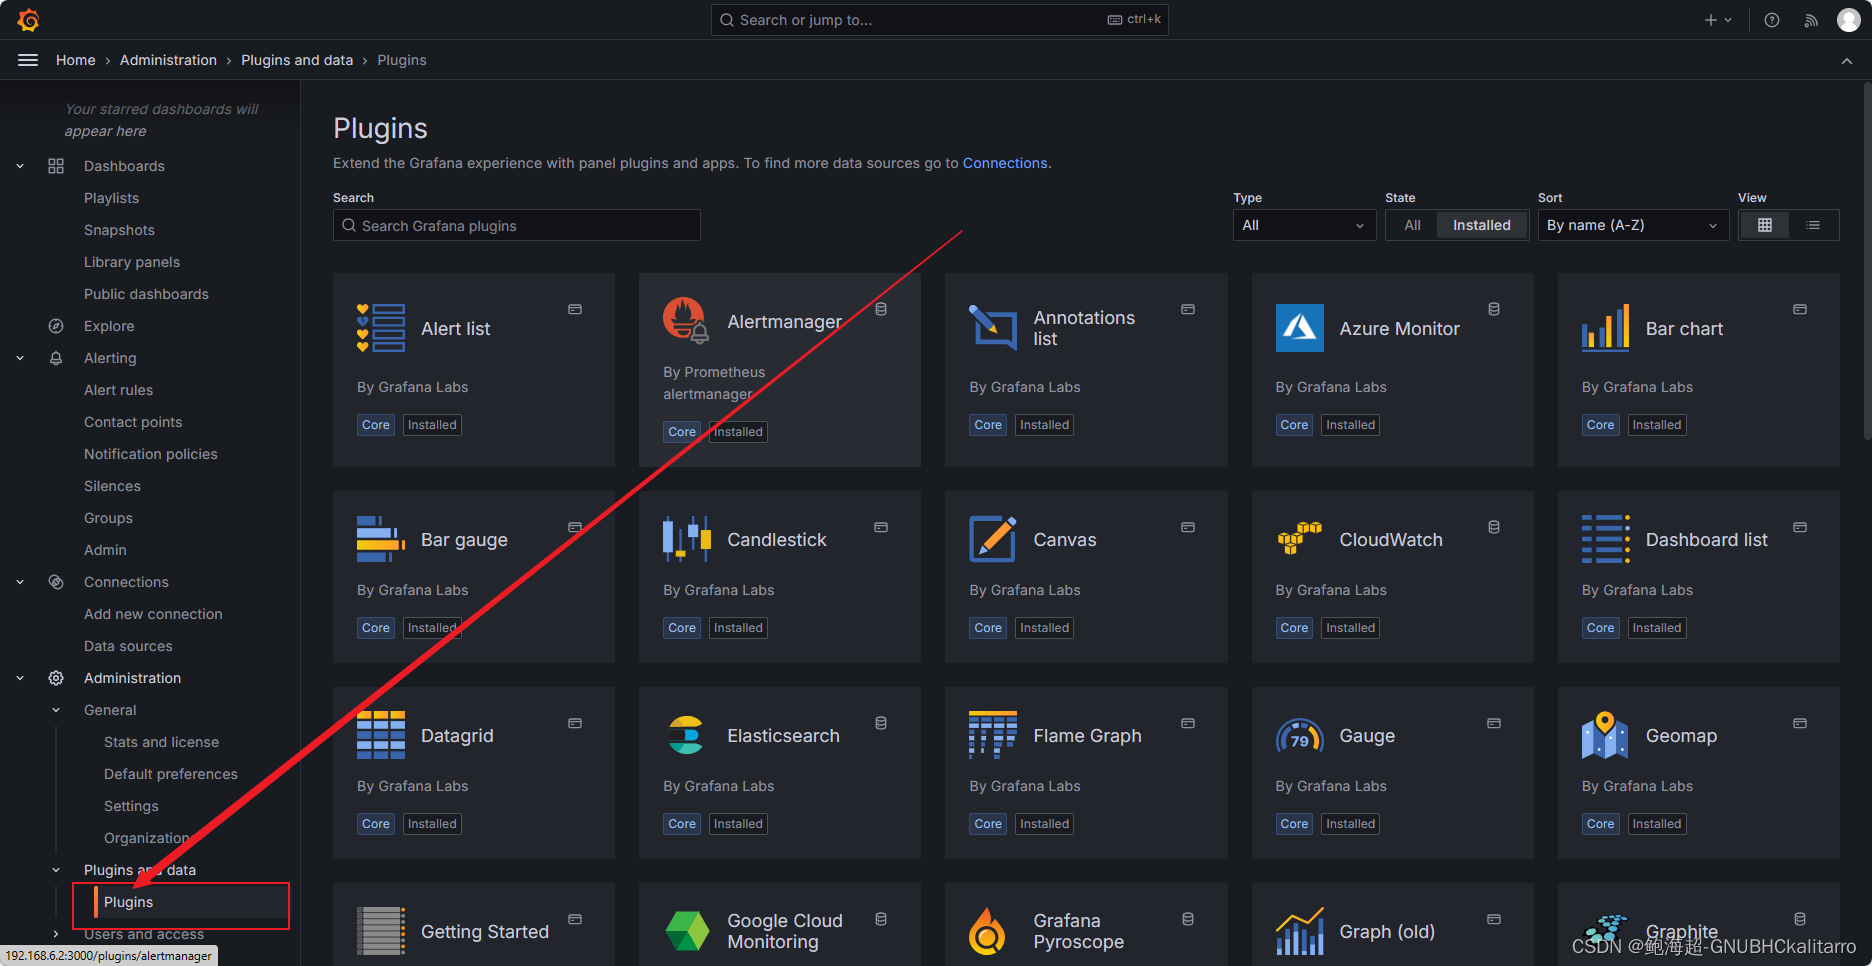Open the CloudWatch plugin icon
Screen dimensions: 1872x966
coord(1300,539)
